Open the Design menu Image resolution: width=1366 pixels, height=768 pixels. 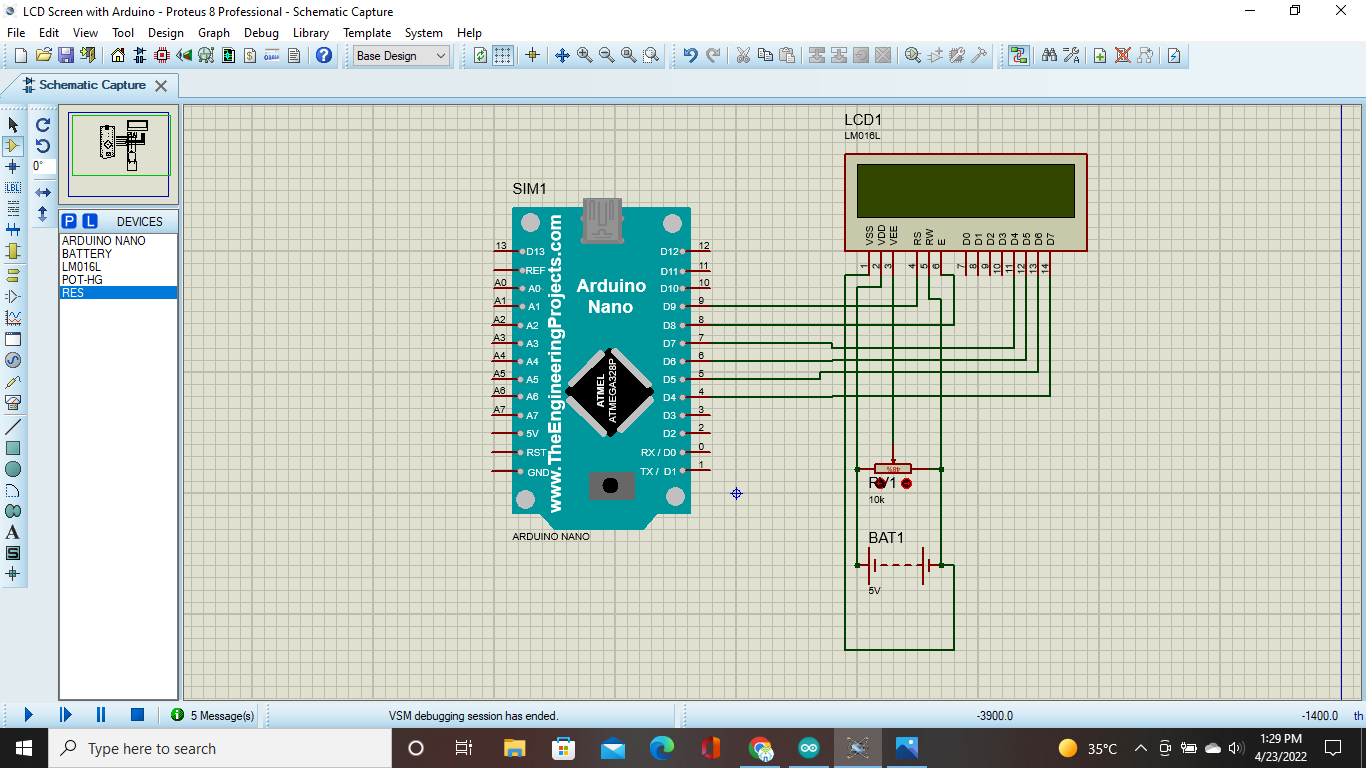pos(166,33)
